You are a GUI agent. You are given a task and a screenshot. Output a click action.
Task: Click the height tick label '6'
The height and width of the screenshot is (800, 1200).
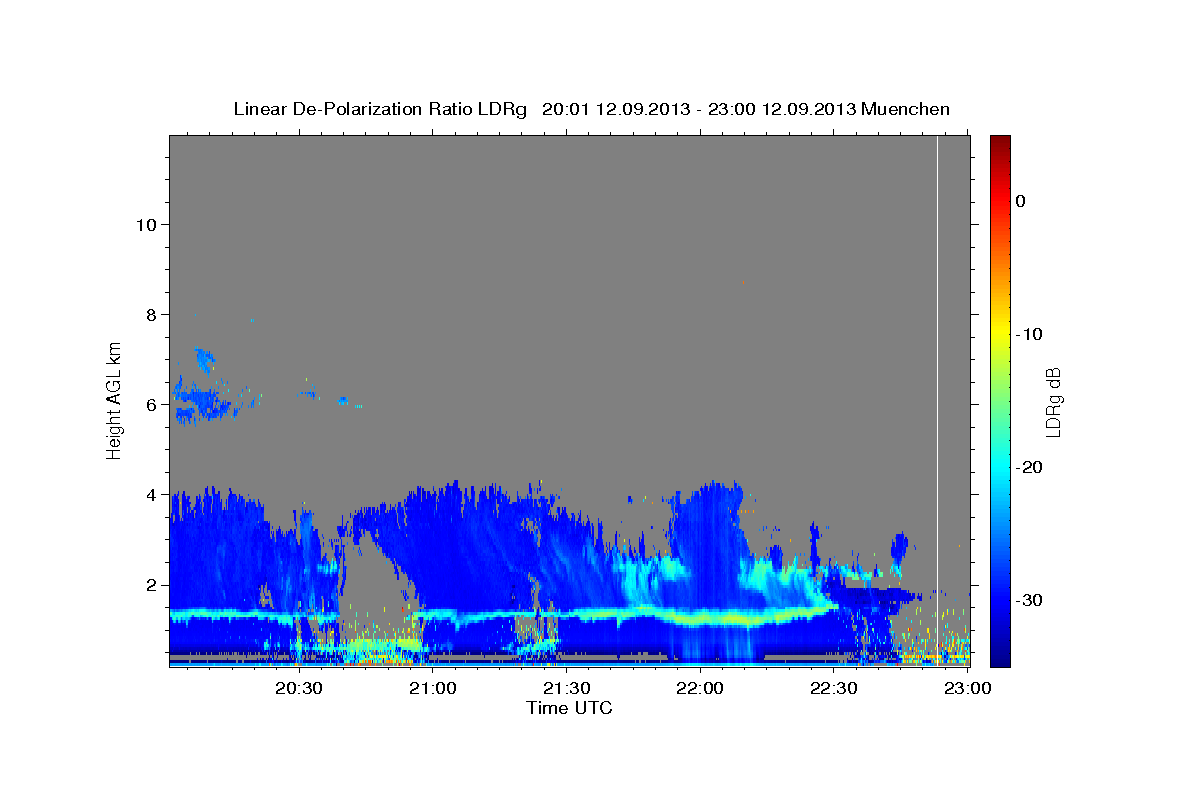(x=151, y=404)
